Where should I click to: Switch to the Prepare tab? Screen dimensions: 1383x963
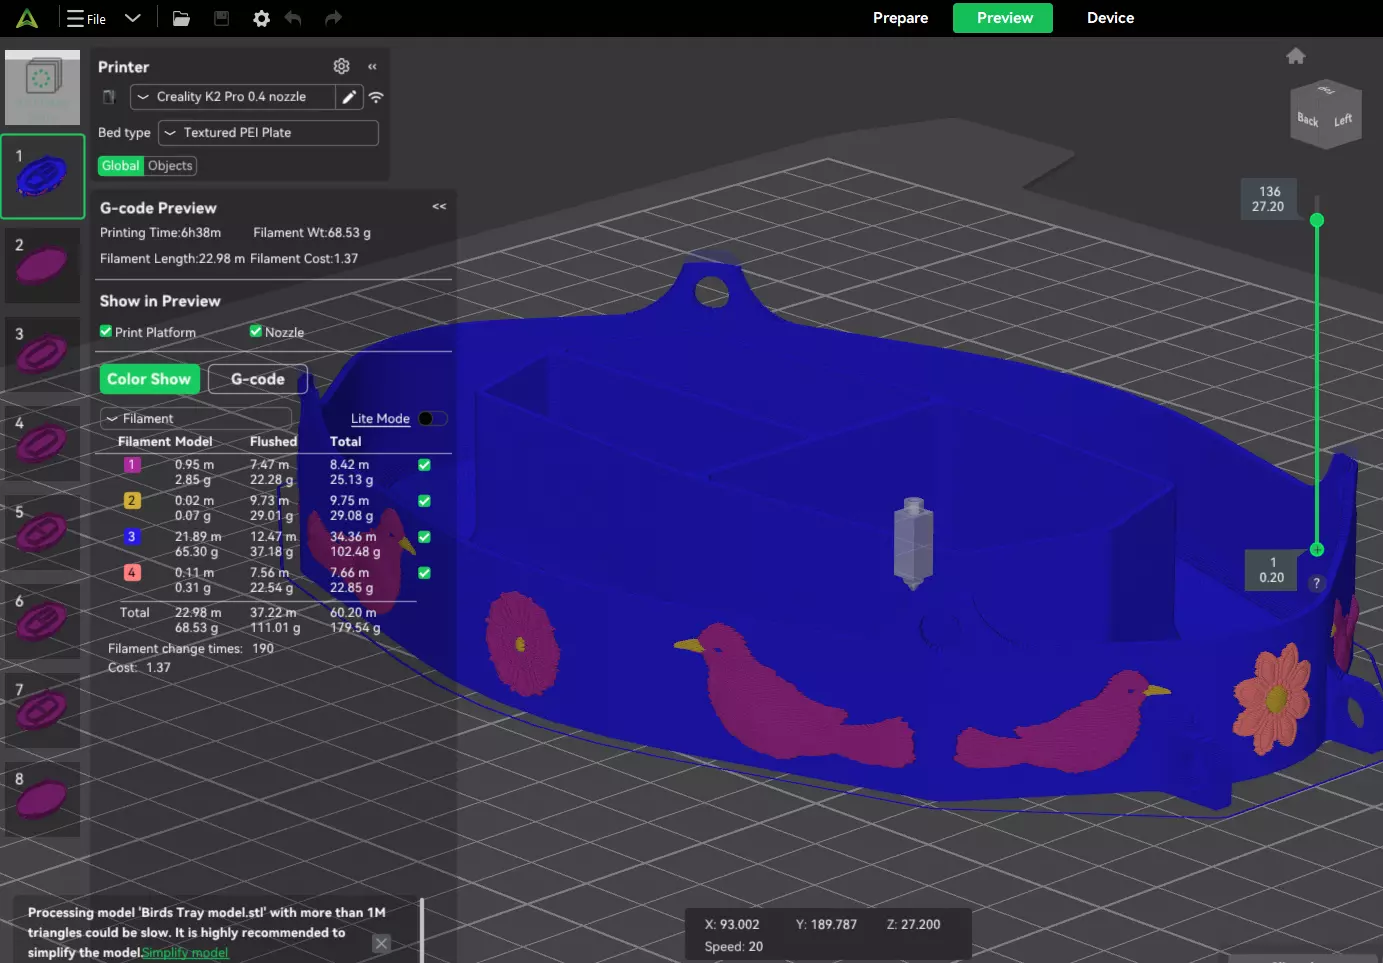pos(900,18)
